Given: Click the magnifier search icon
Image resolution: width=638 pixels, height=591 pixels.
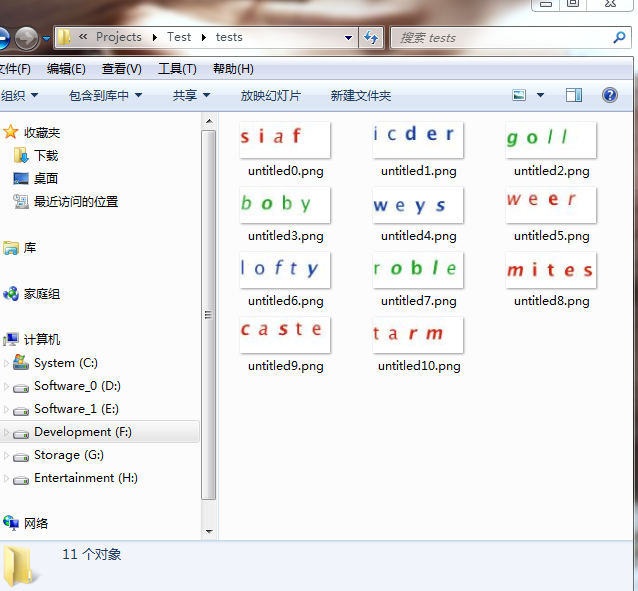Looking at the screenshot, I should pos(619,37).
